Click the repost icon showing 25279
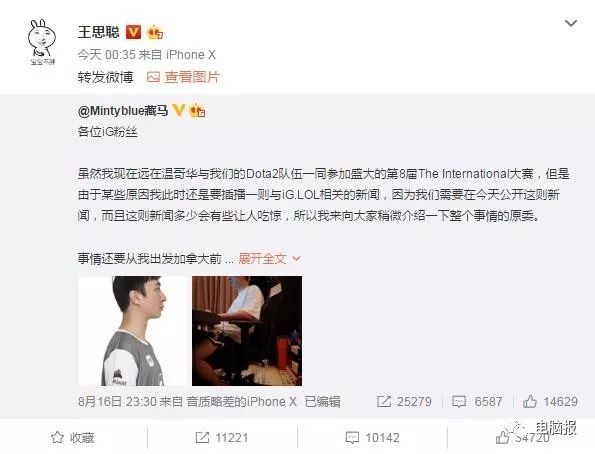 [x=384, y=401]
